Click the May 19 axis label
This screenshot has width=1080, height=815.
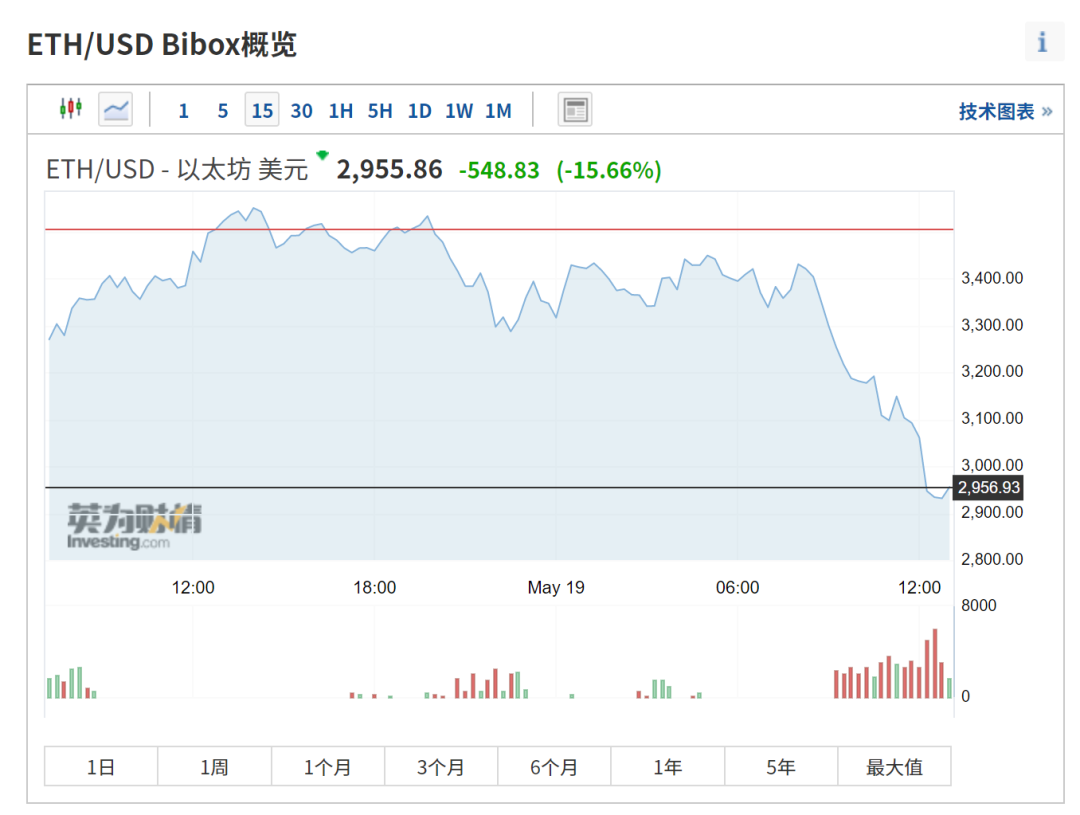coord(556,588)
